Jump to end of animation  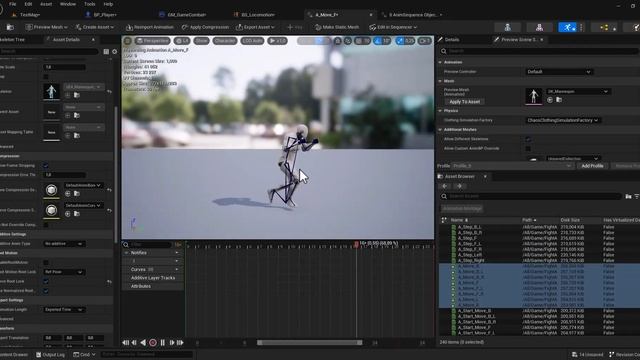(x=180, y=343)
